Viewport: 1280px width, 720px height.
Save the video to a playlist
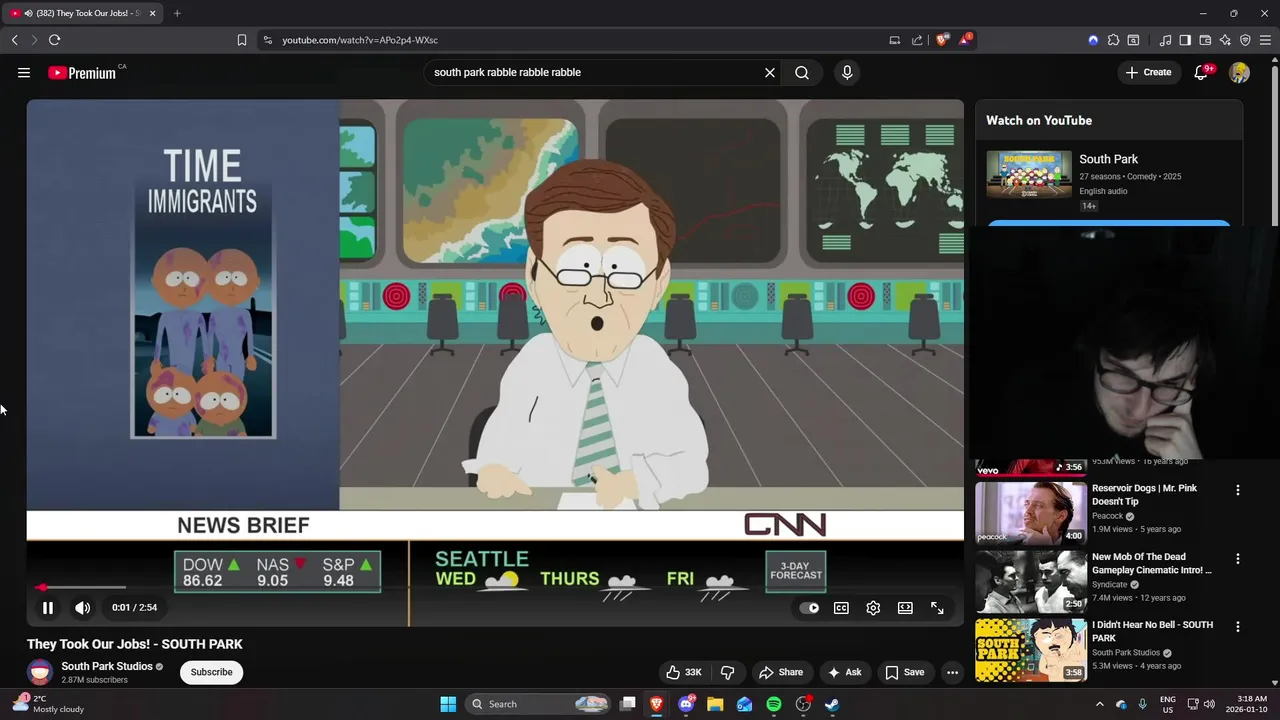905,672
